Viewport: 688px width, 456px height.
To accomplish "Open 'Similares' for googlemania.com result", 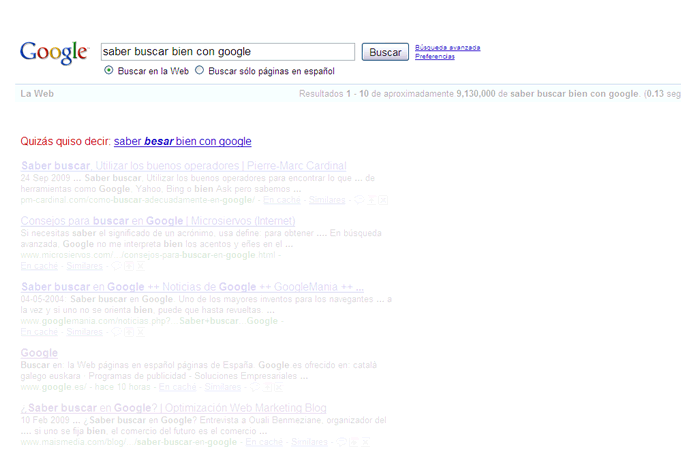I will (x=84, y=332).
